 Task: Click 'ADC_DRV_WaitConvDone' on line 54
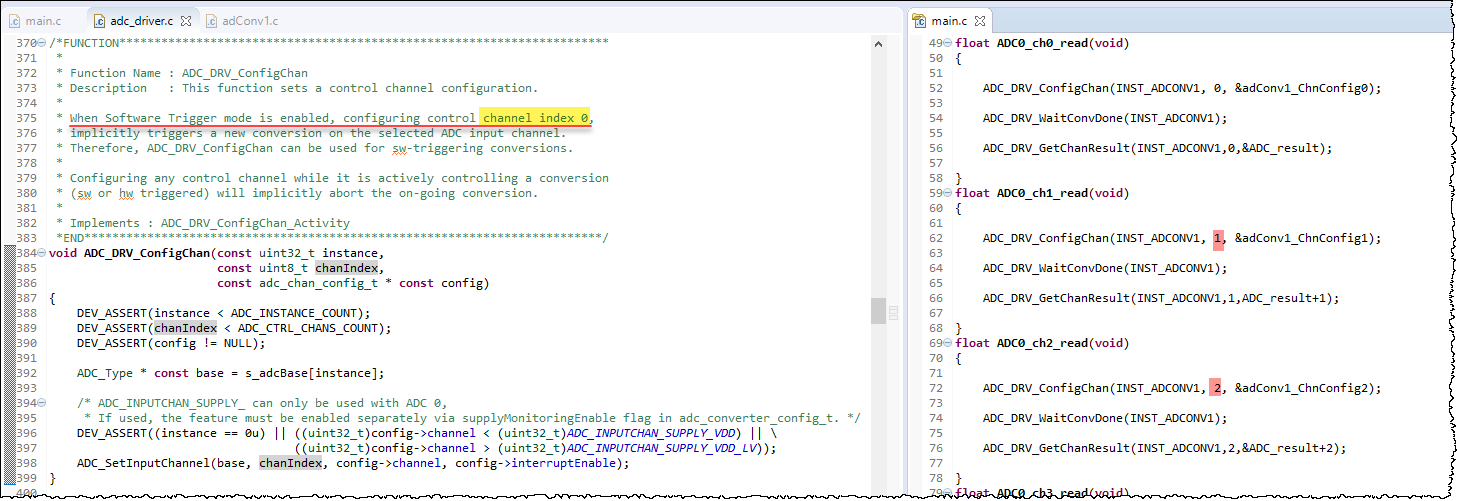click(1052, 118)
